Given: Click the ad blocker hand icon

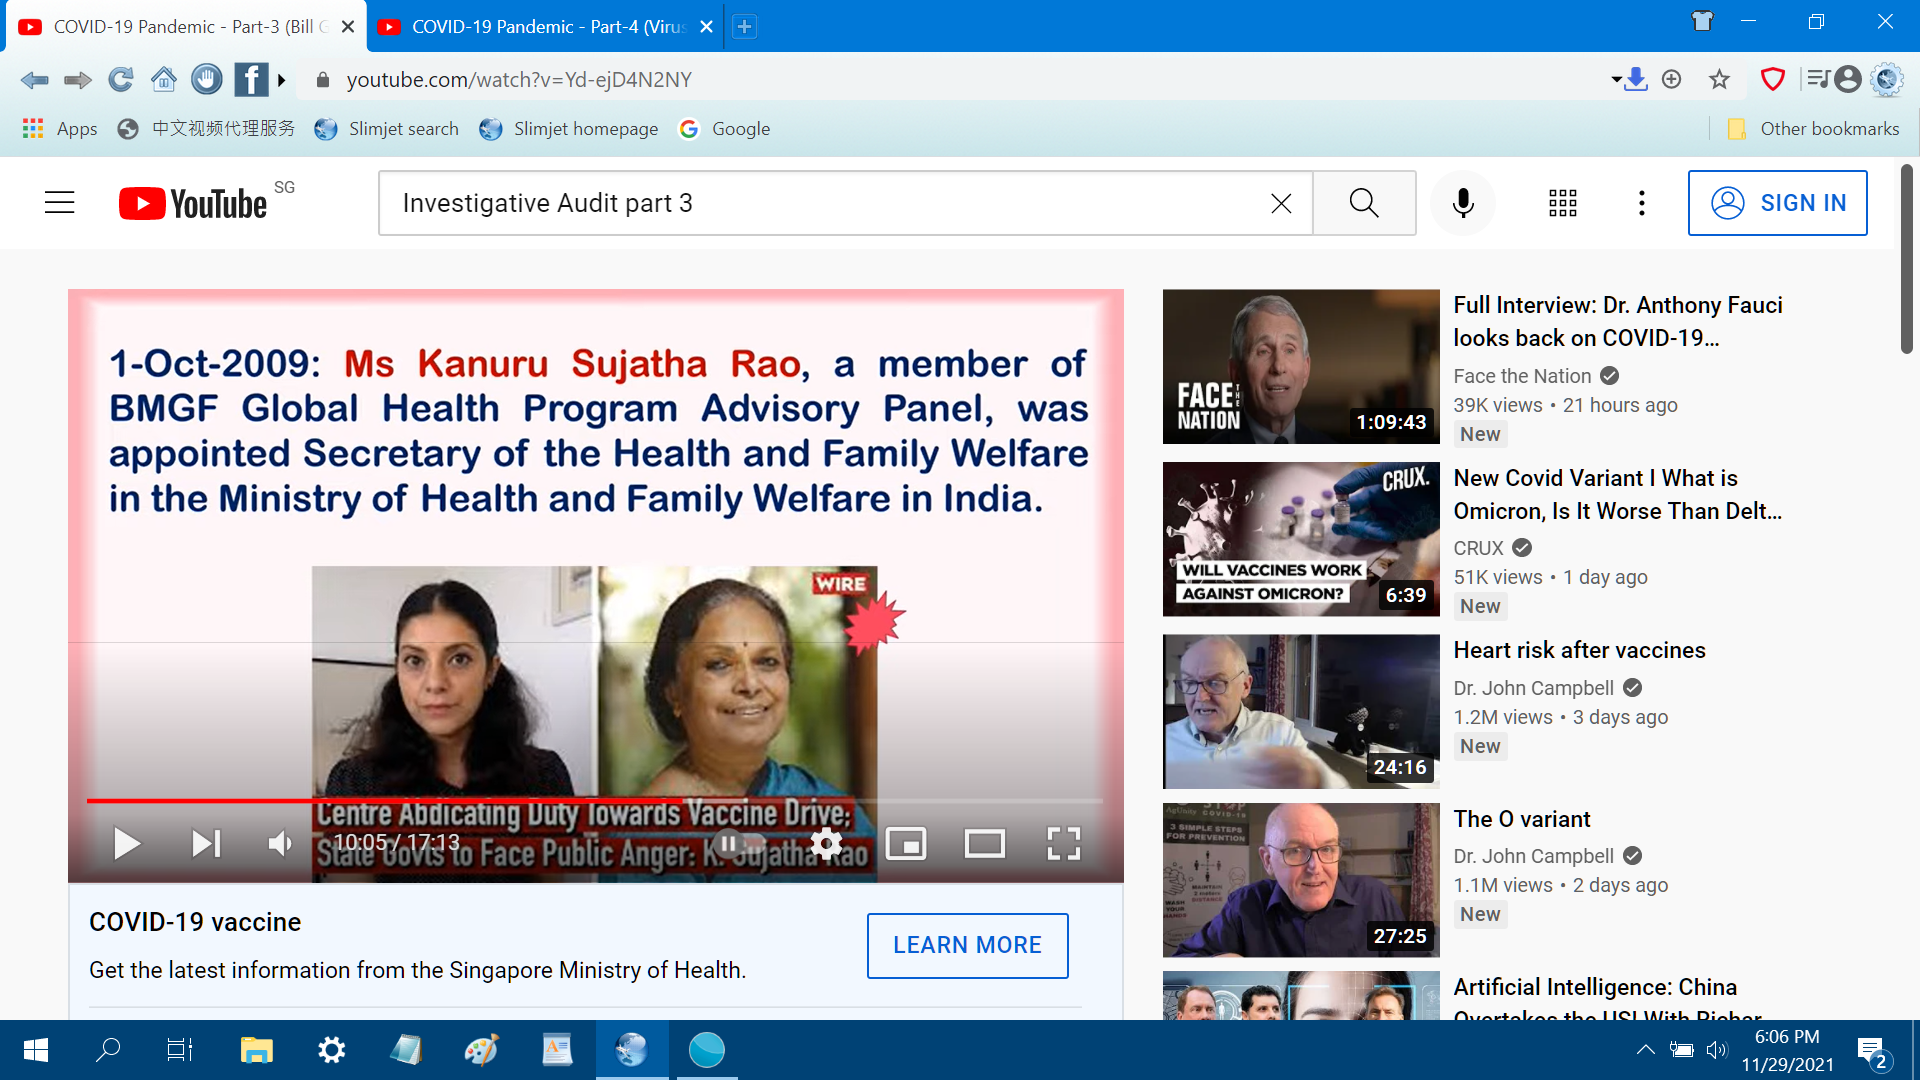Looking at the screenshot, I should tap(207, 79).
